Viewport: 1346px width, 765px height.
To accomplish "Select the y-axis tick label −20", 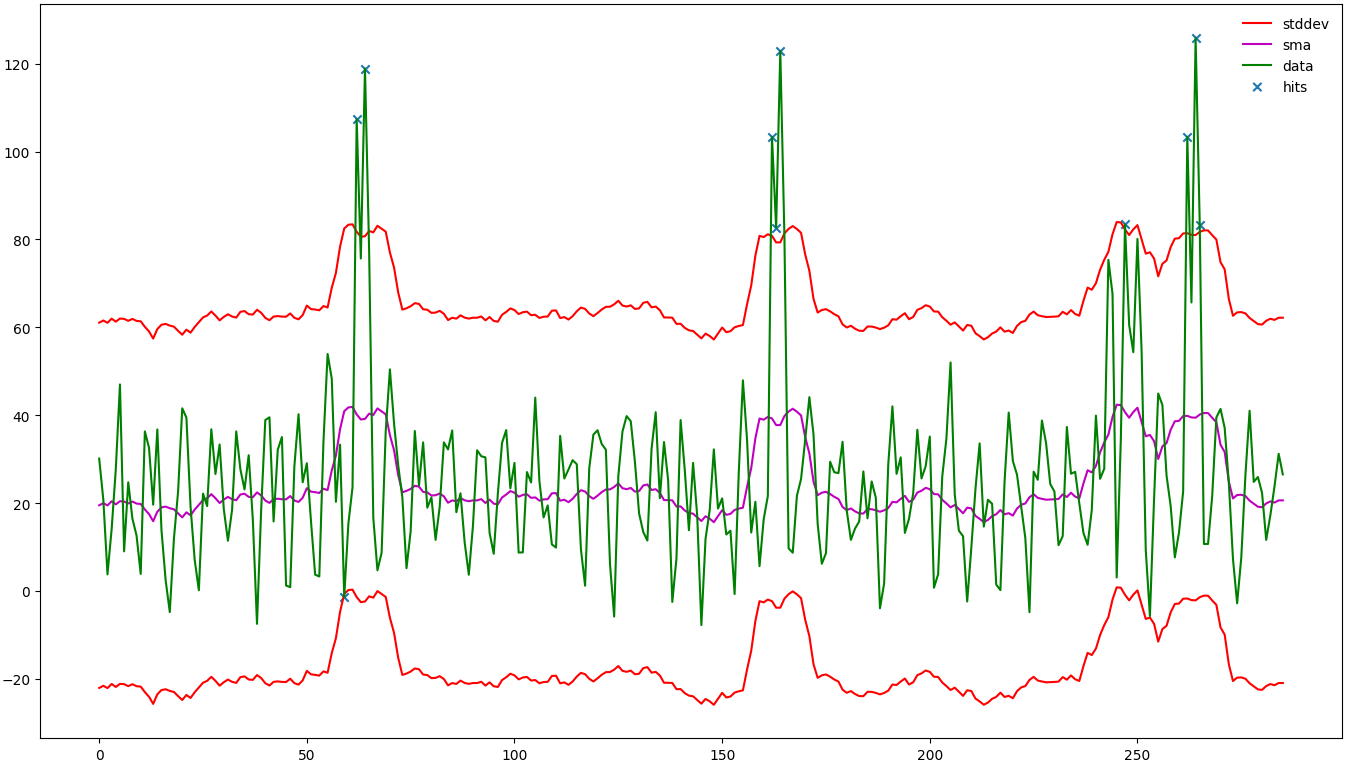I will (18, 680).
